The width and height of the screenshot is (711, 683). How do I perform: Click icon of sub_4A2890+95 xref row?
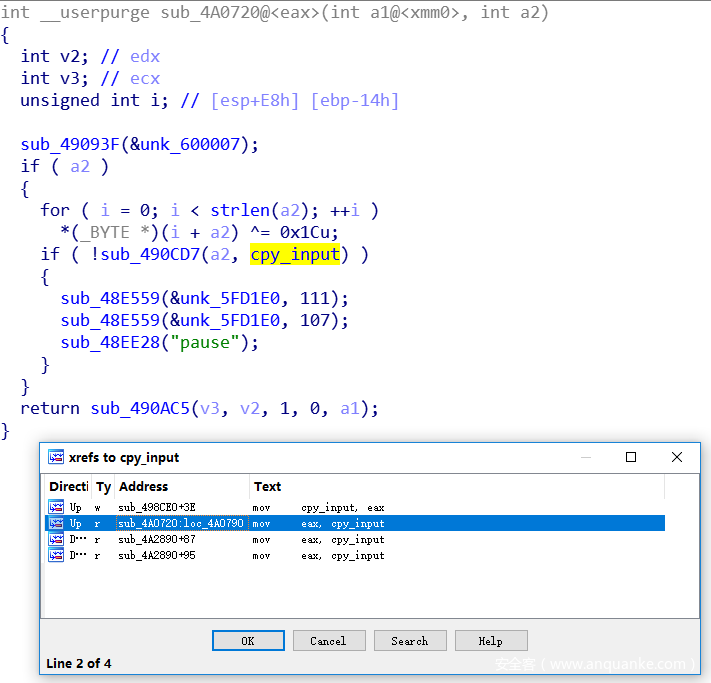pyautogui.click(x=56, y=555)
